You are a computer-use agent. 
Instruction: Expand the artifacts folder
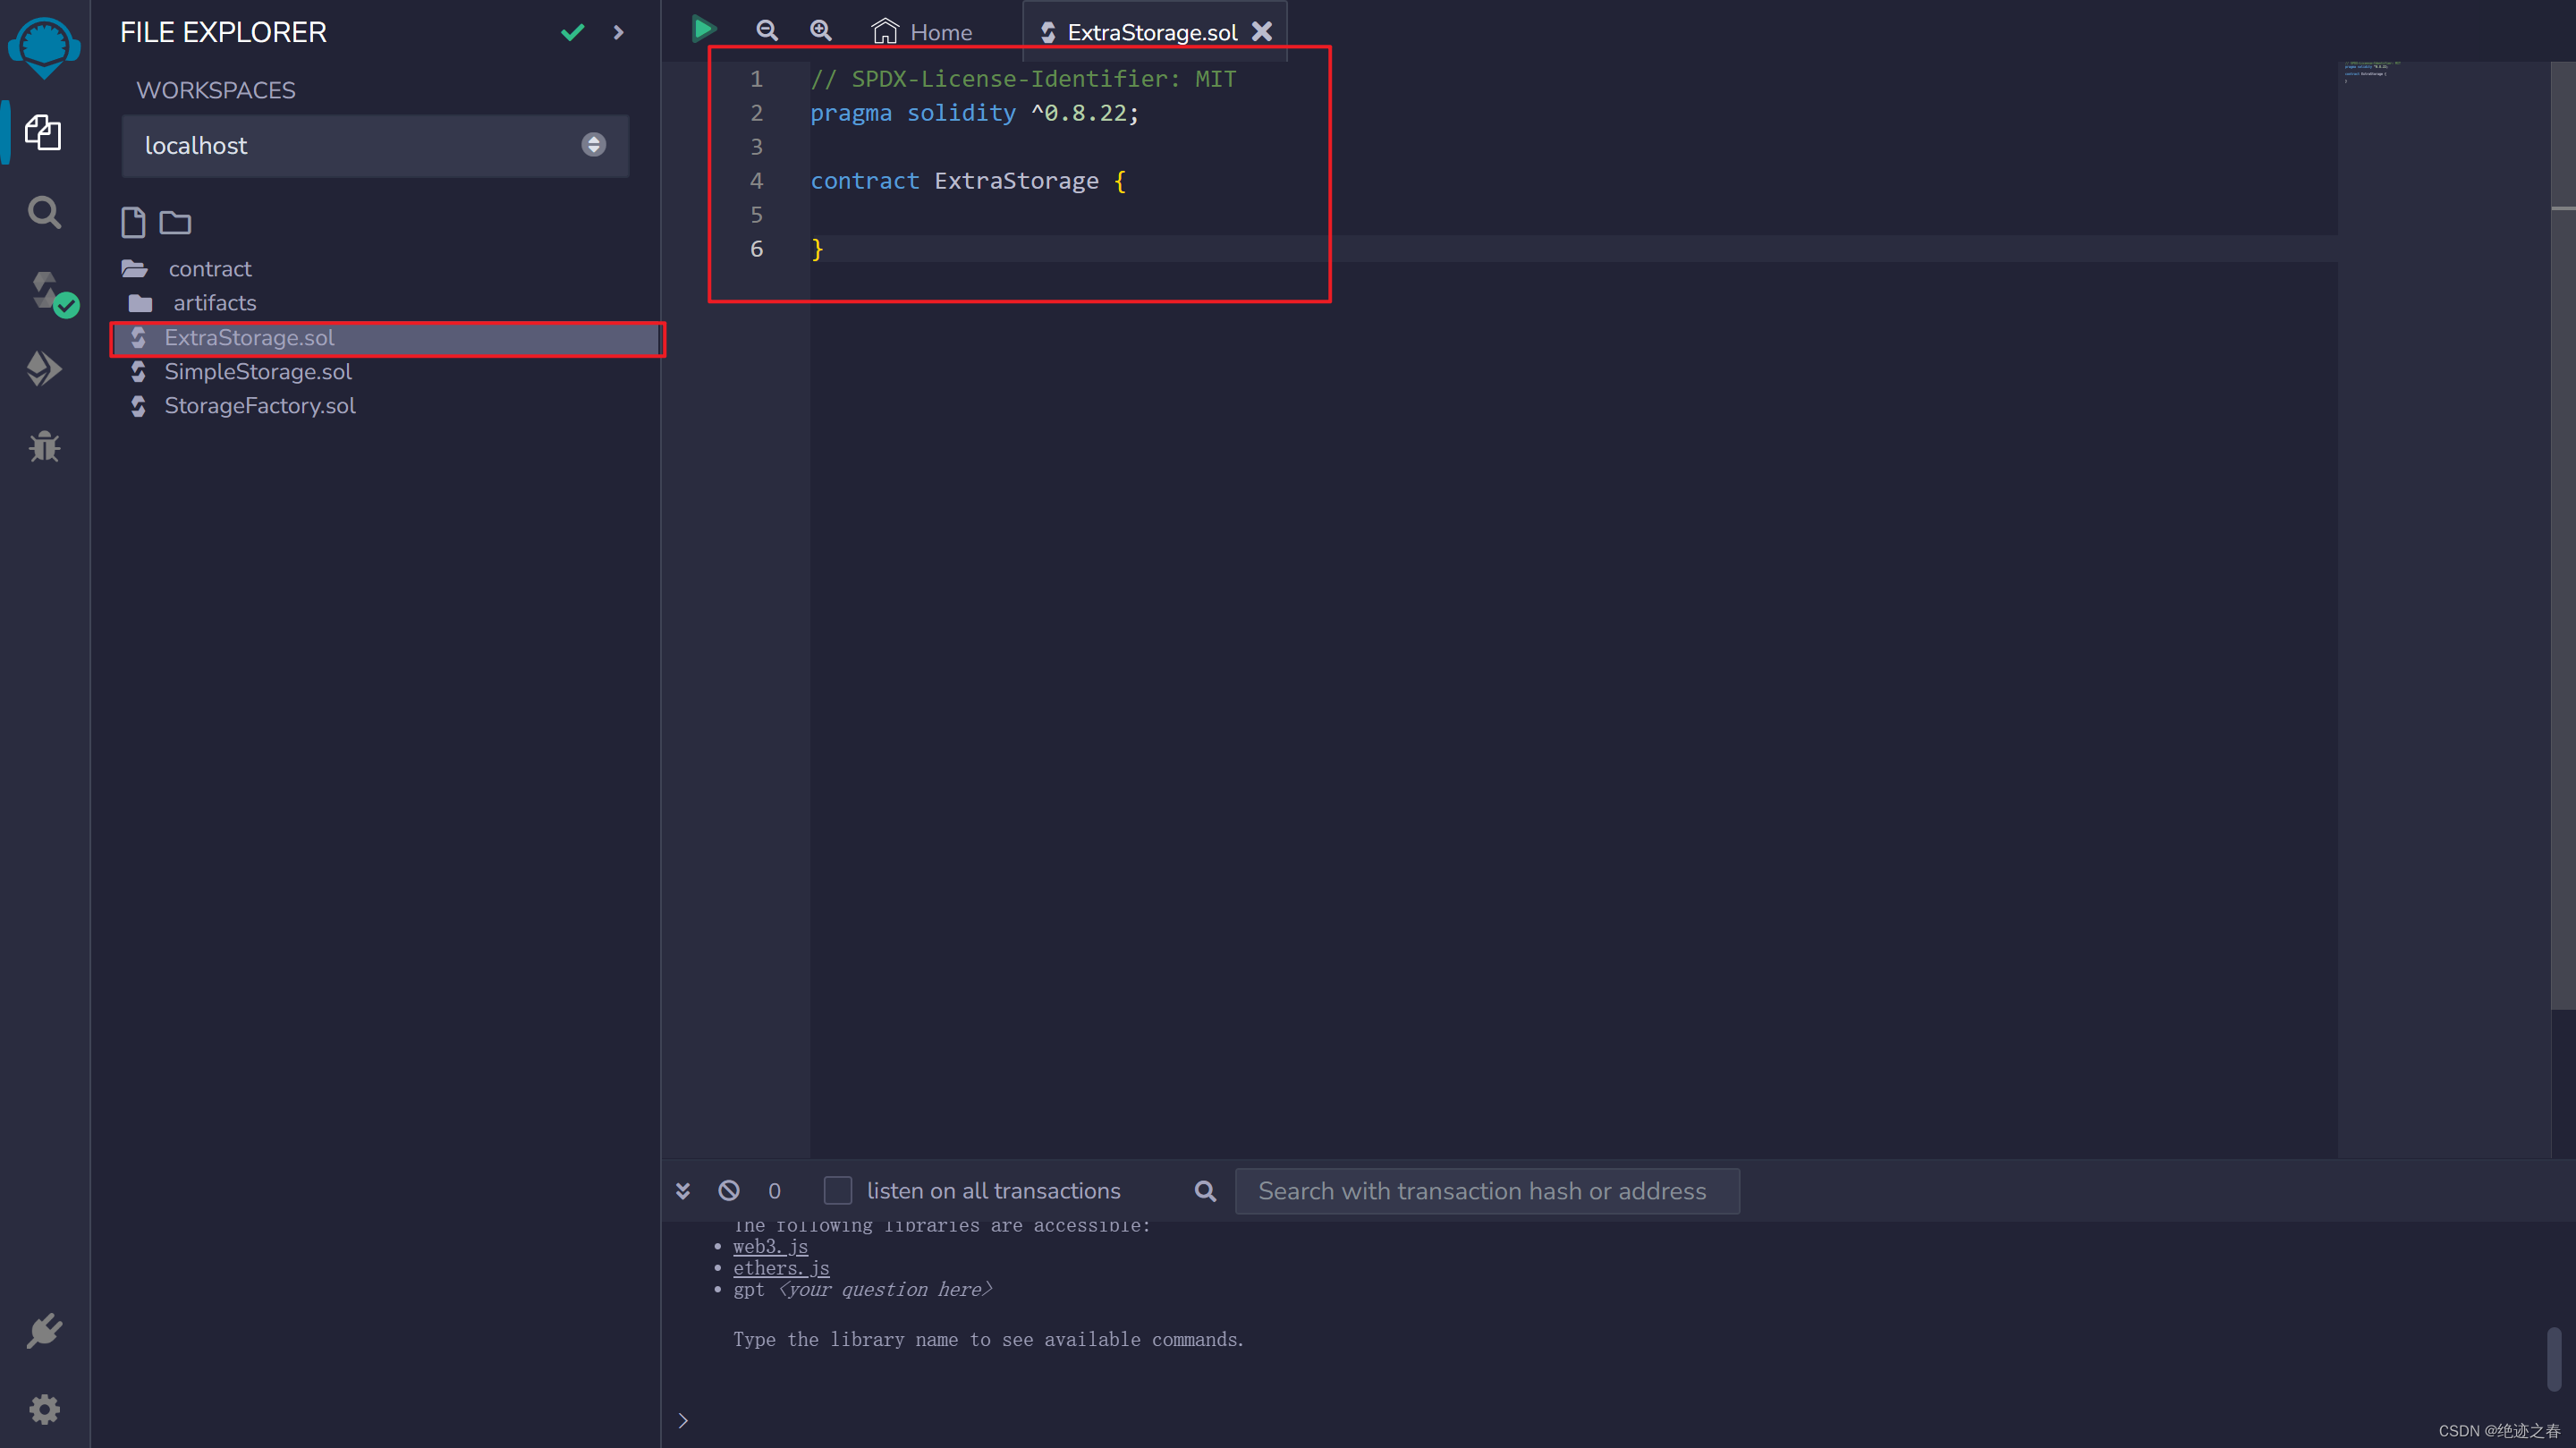pos(210,301)
